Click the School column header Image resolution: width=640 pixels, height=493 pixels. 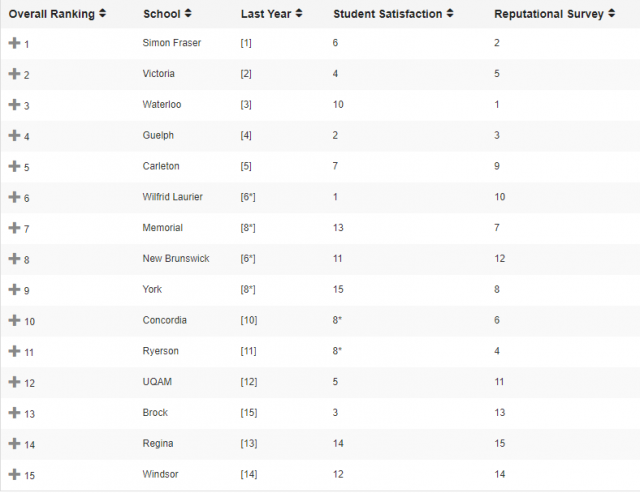coord(162,14)
